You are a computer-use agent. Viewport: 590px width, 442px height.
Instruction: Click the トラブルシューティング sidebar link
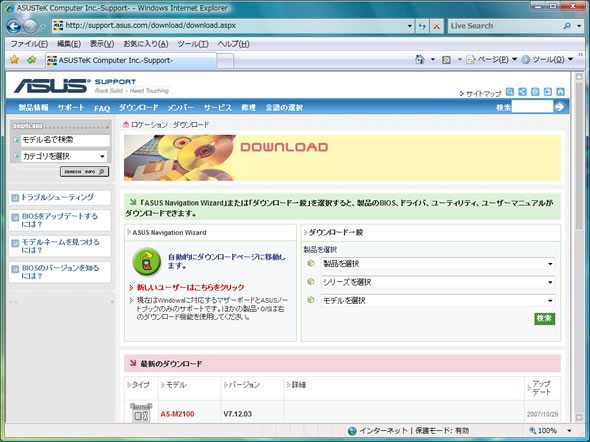[x=57, y=197]
